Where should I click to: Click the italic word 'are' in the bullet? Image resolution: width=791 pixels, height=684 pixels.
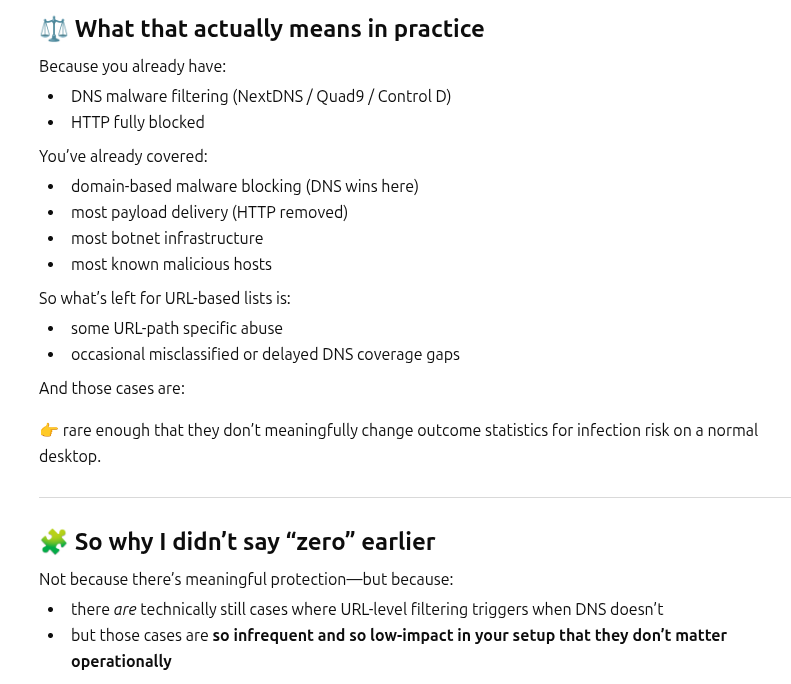click(x=125, y=609)
